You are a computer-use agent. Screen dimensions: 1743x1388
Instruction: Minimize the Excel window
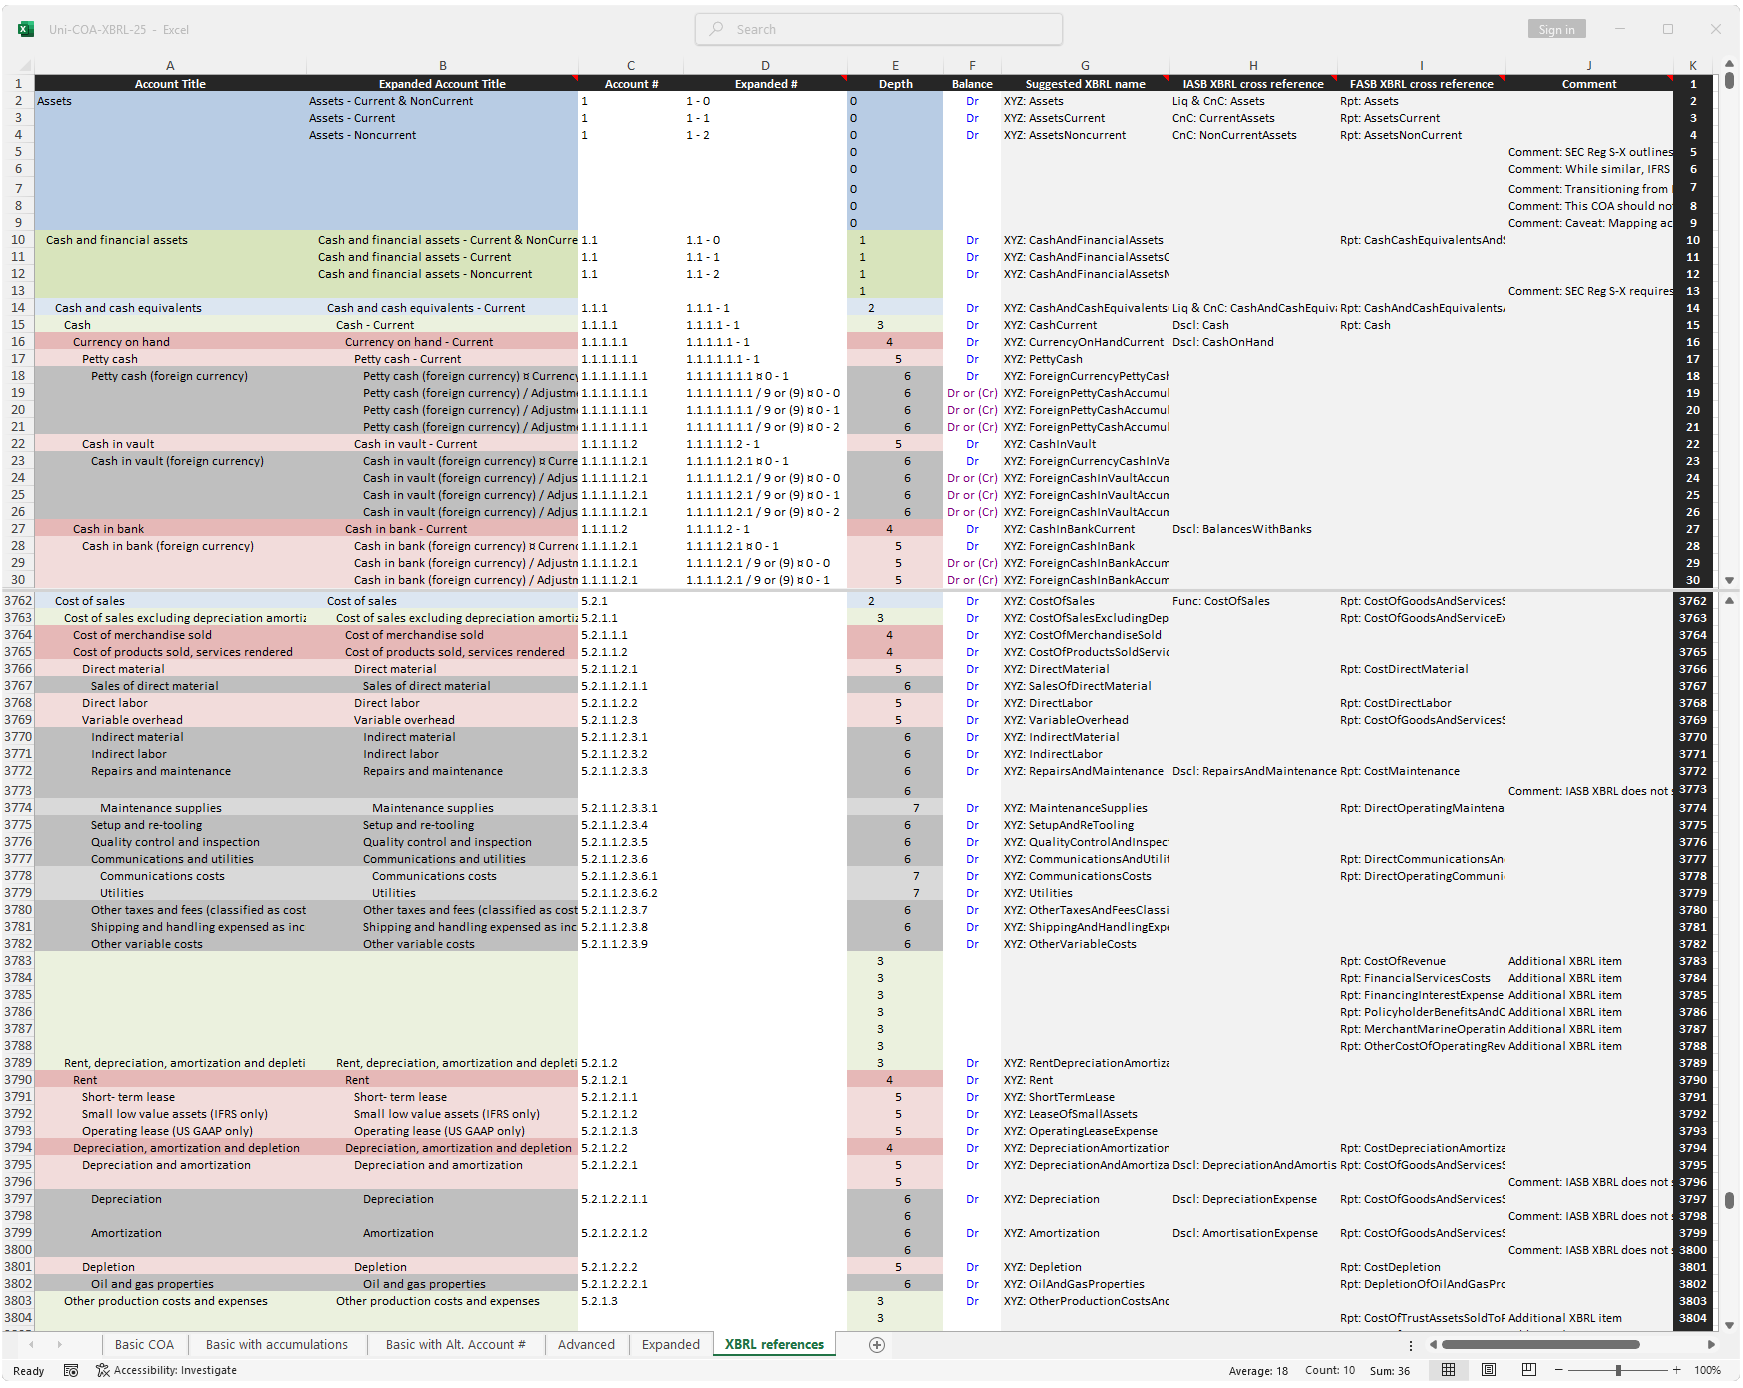(1620, 29)
